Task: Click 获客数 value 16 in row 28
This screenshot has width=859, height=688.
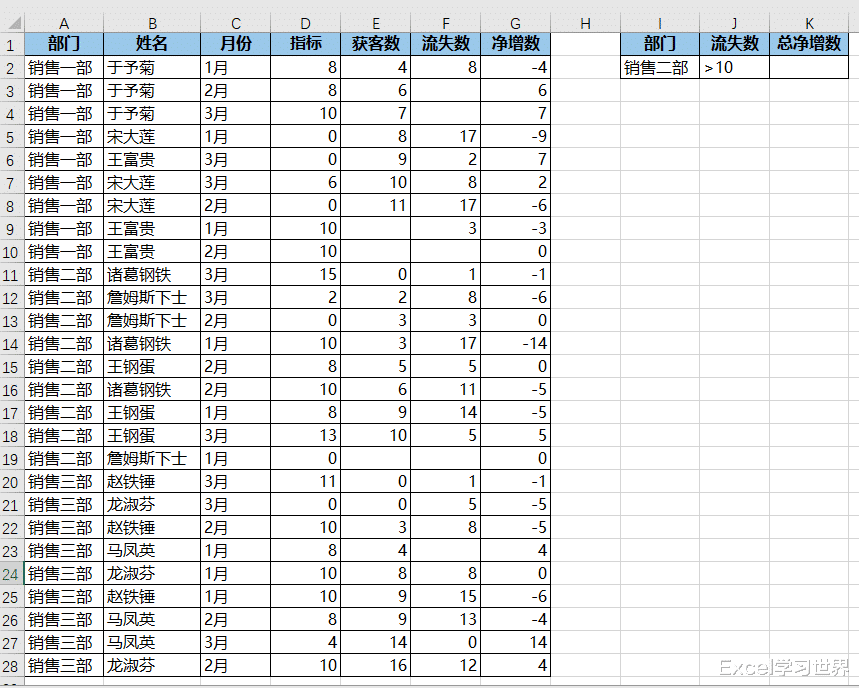Action: coord(376,666)
